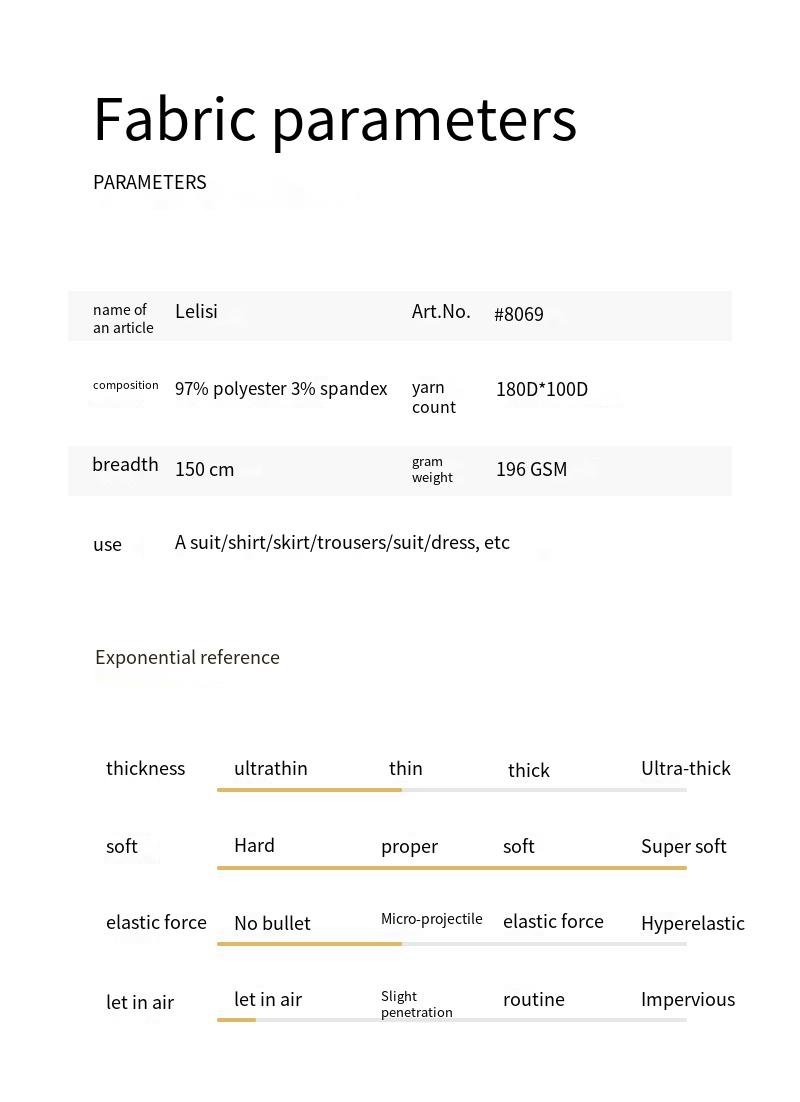Click the #8069 article number
Viewport: 800px width, 1102px height.
click(518, 314)
